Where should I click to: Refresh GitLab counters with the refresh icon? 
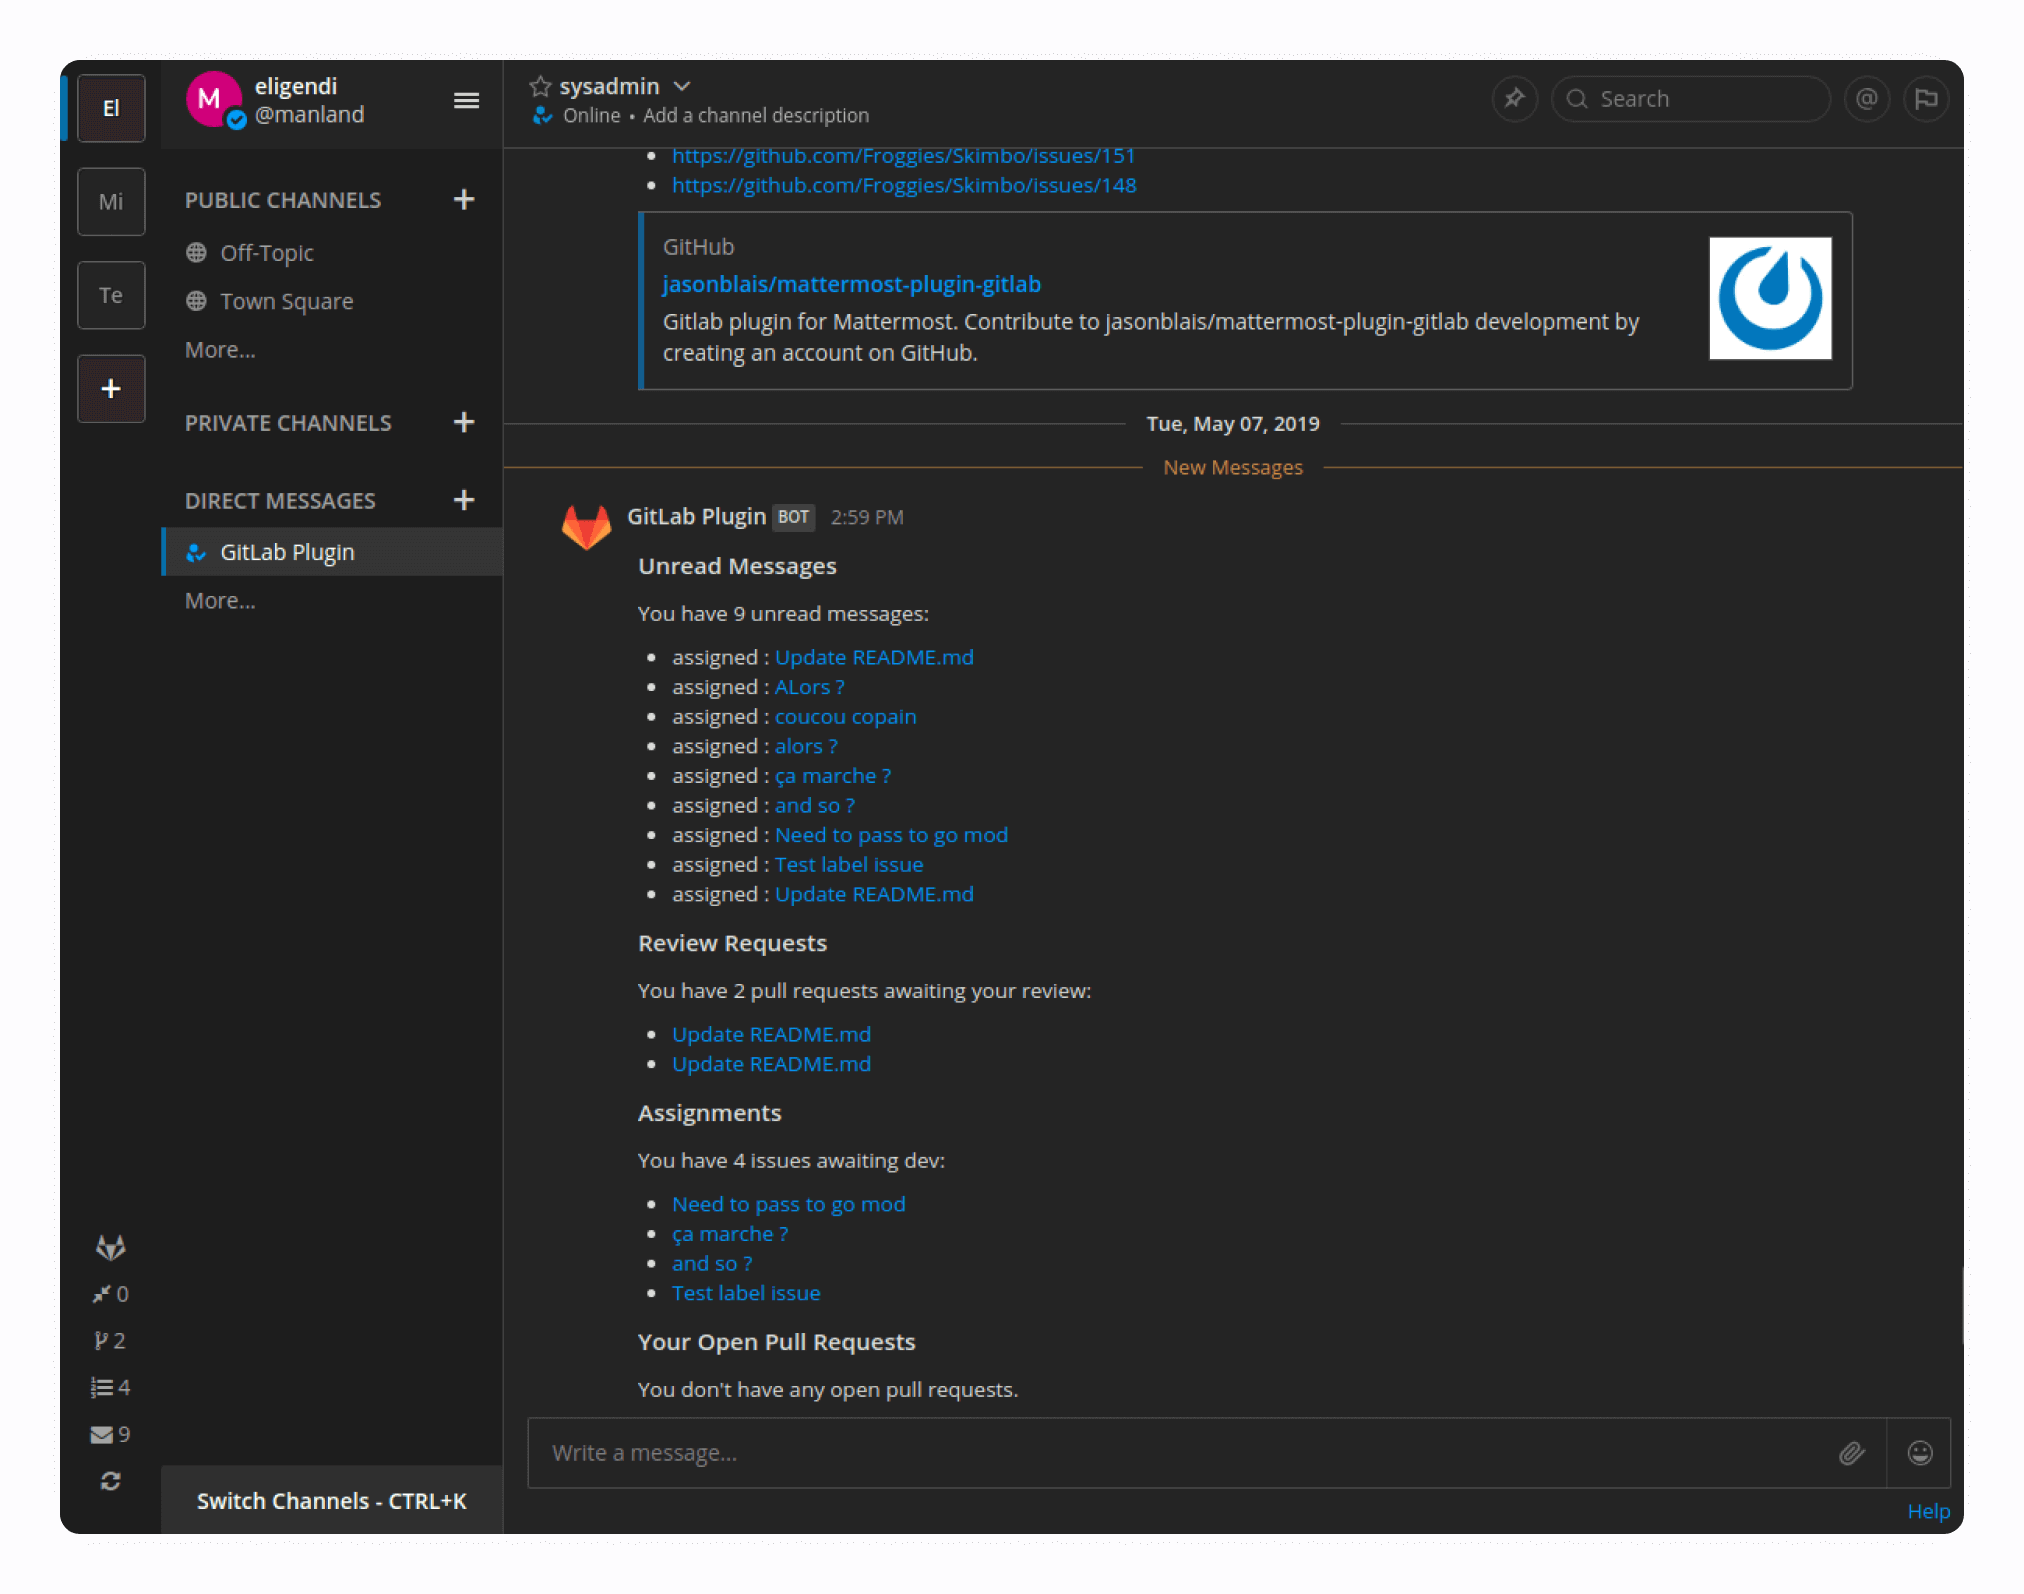pos(110,1481)
